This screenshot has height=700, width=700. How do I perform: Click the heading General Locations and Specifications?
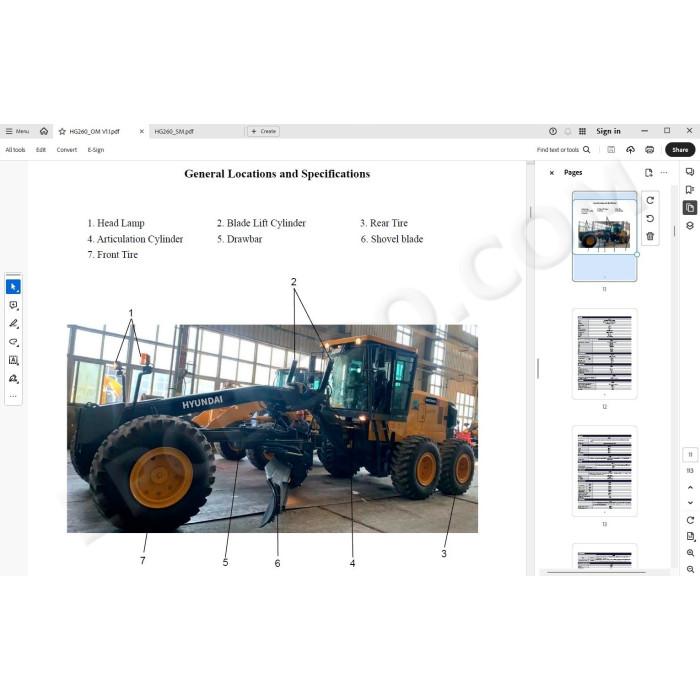(277, 174)
